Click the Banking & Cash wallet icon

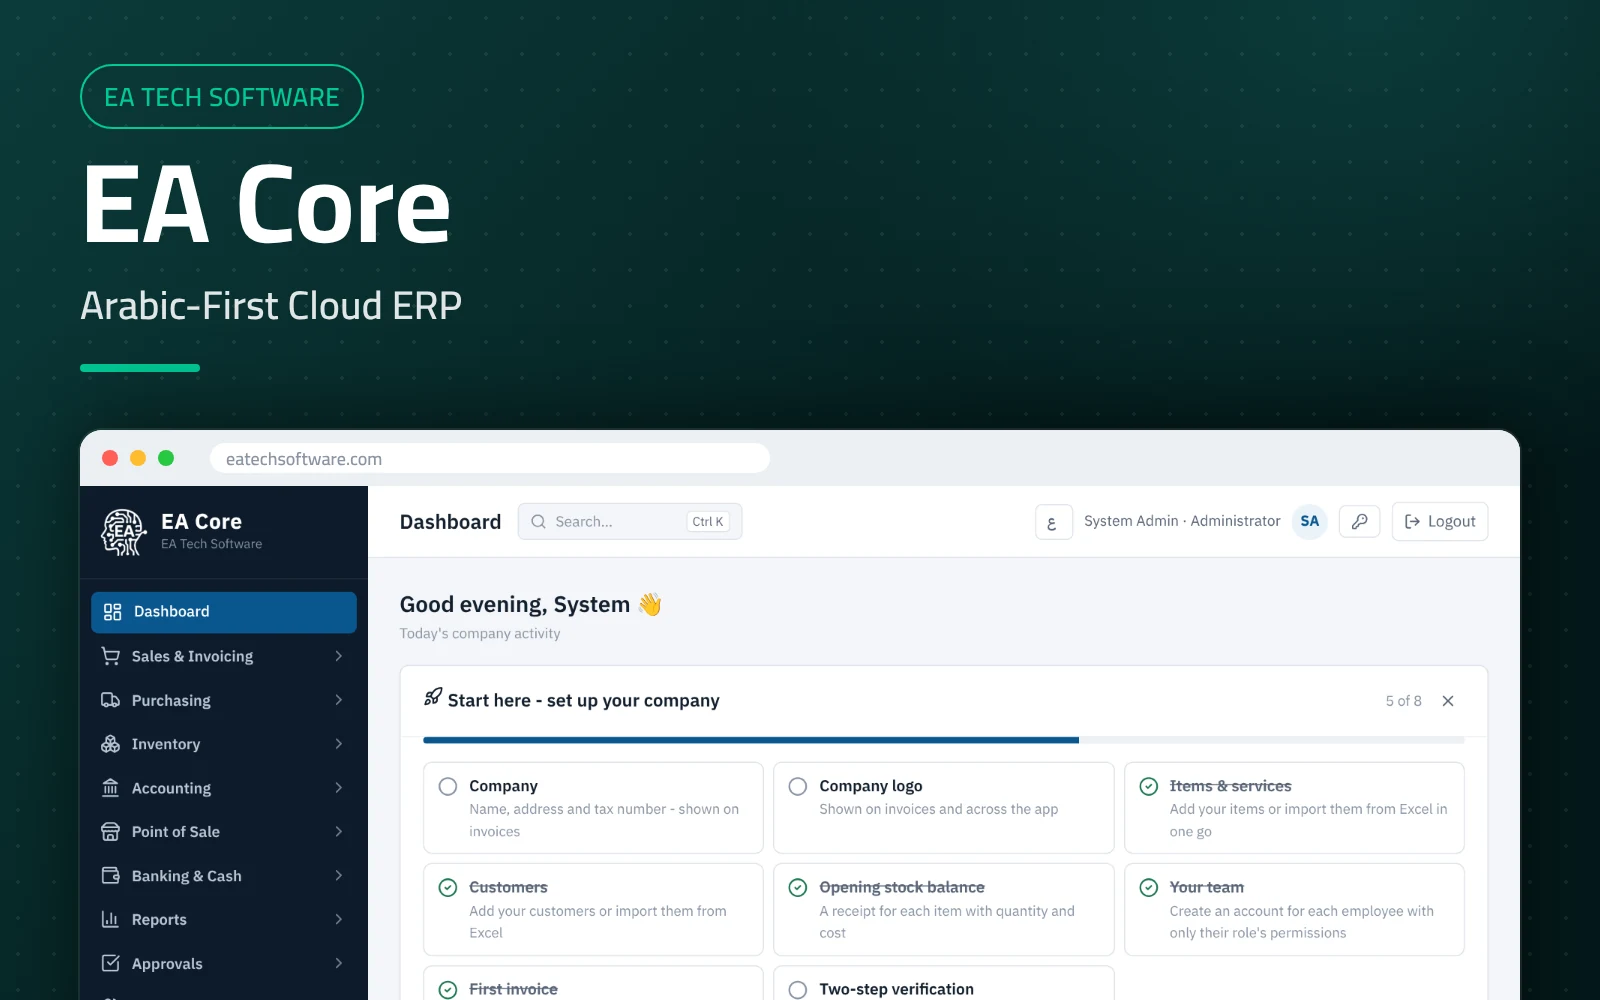[111, 876]
